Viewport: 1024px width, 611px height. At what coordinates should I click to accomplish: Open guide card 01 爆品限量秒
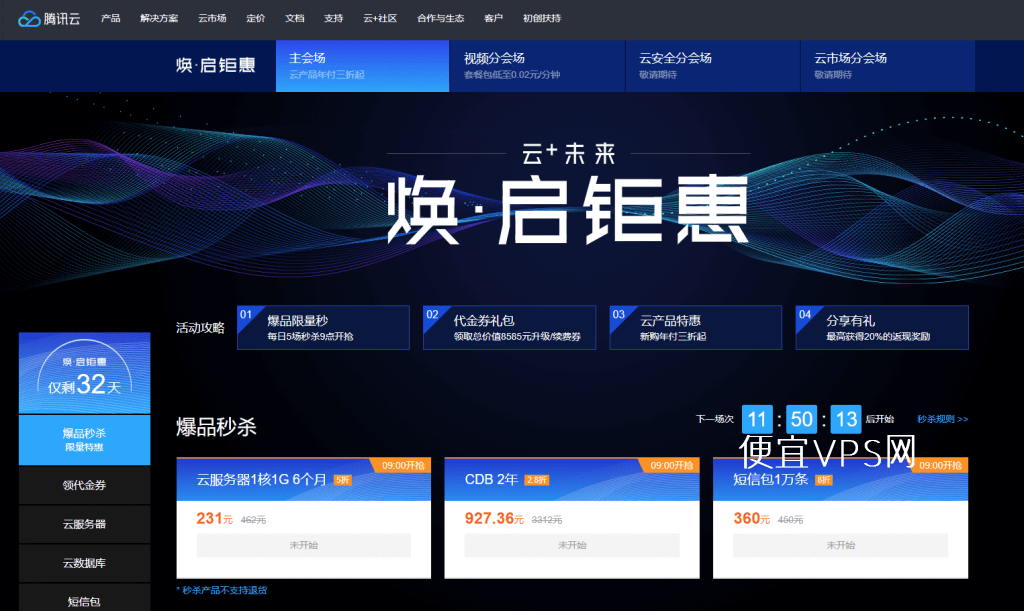tap(323, 328)
